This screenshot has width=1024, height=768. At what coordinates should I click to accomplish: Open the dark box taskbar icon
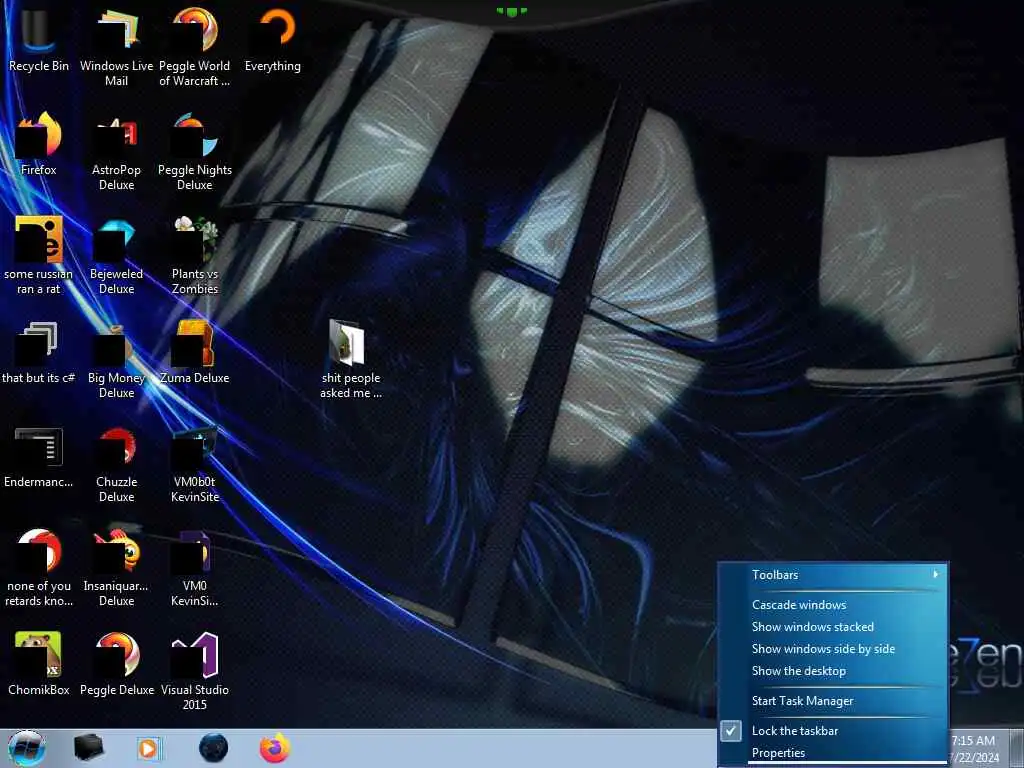tap(89, 748)
